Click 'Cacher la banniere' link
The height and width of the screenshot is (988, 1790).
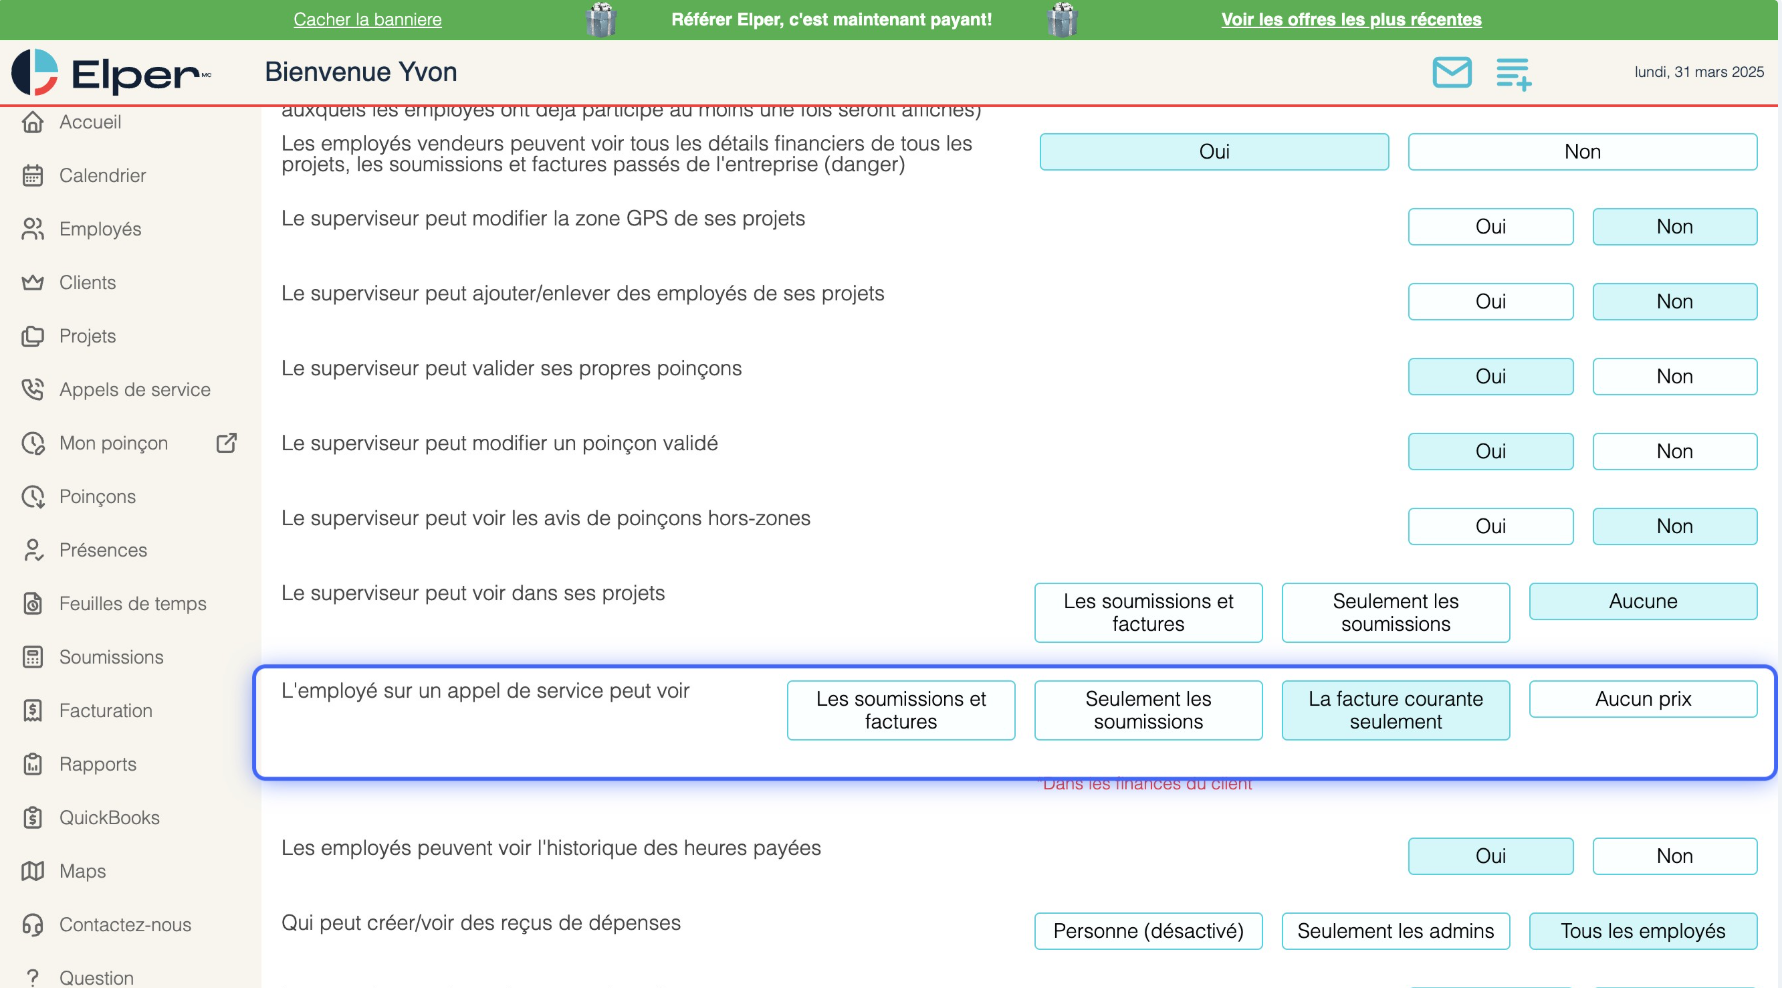coord(367,19)
